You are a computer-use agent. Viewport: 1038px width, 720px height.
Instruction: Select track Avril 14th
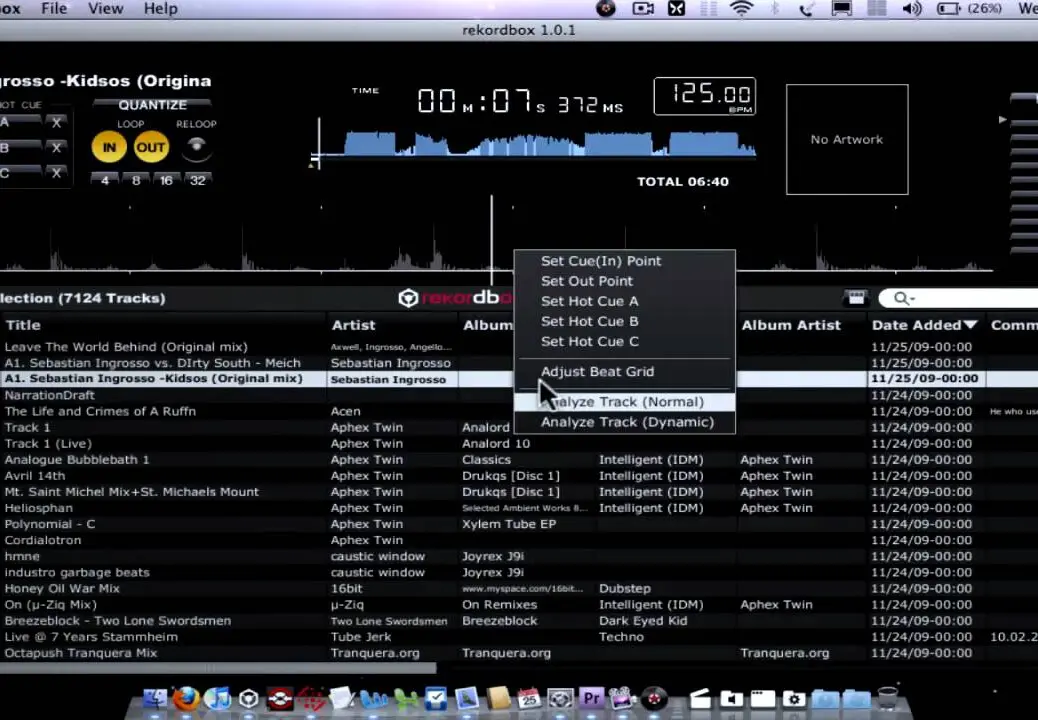(x=34, y=476)
